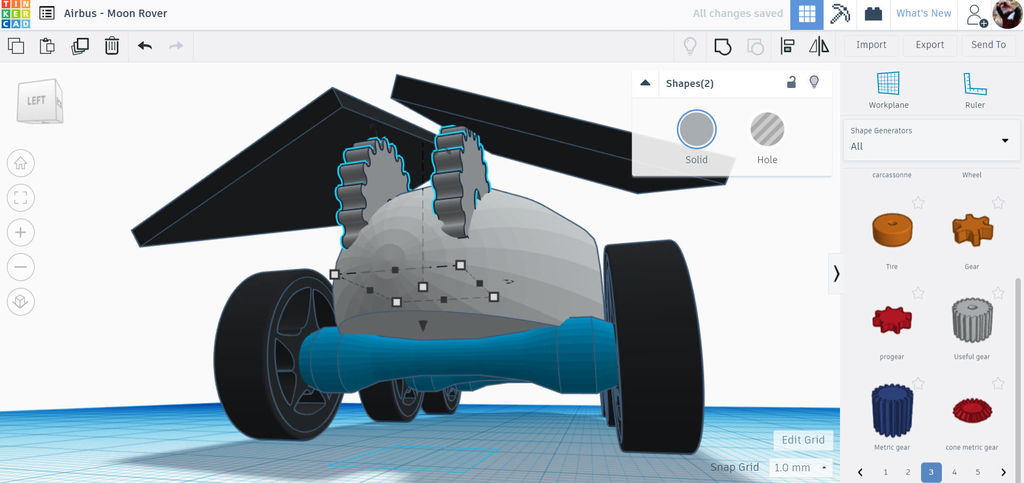
Task: Rename the Airbus - Moon Rover title
Action: 116,13
